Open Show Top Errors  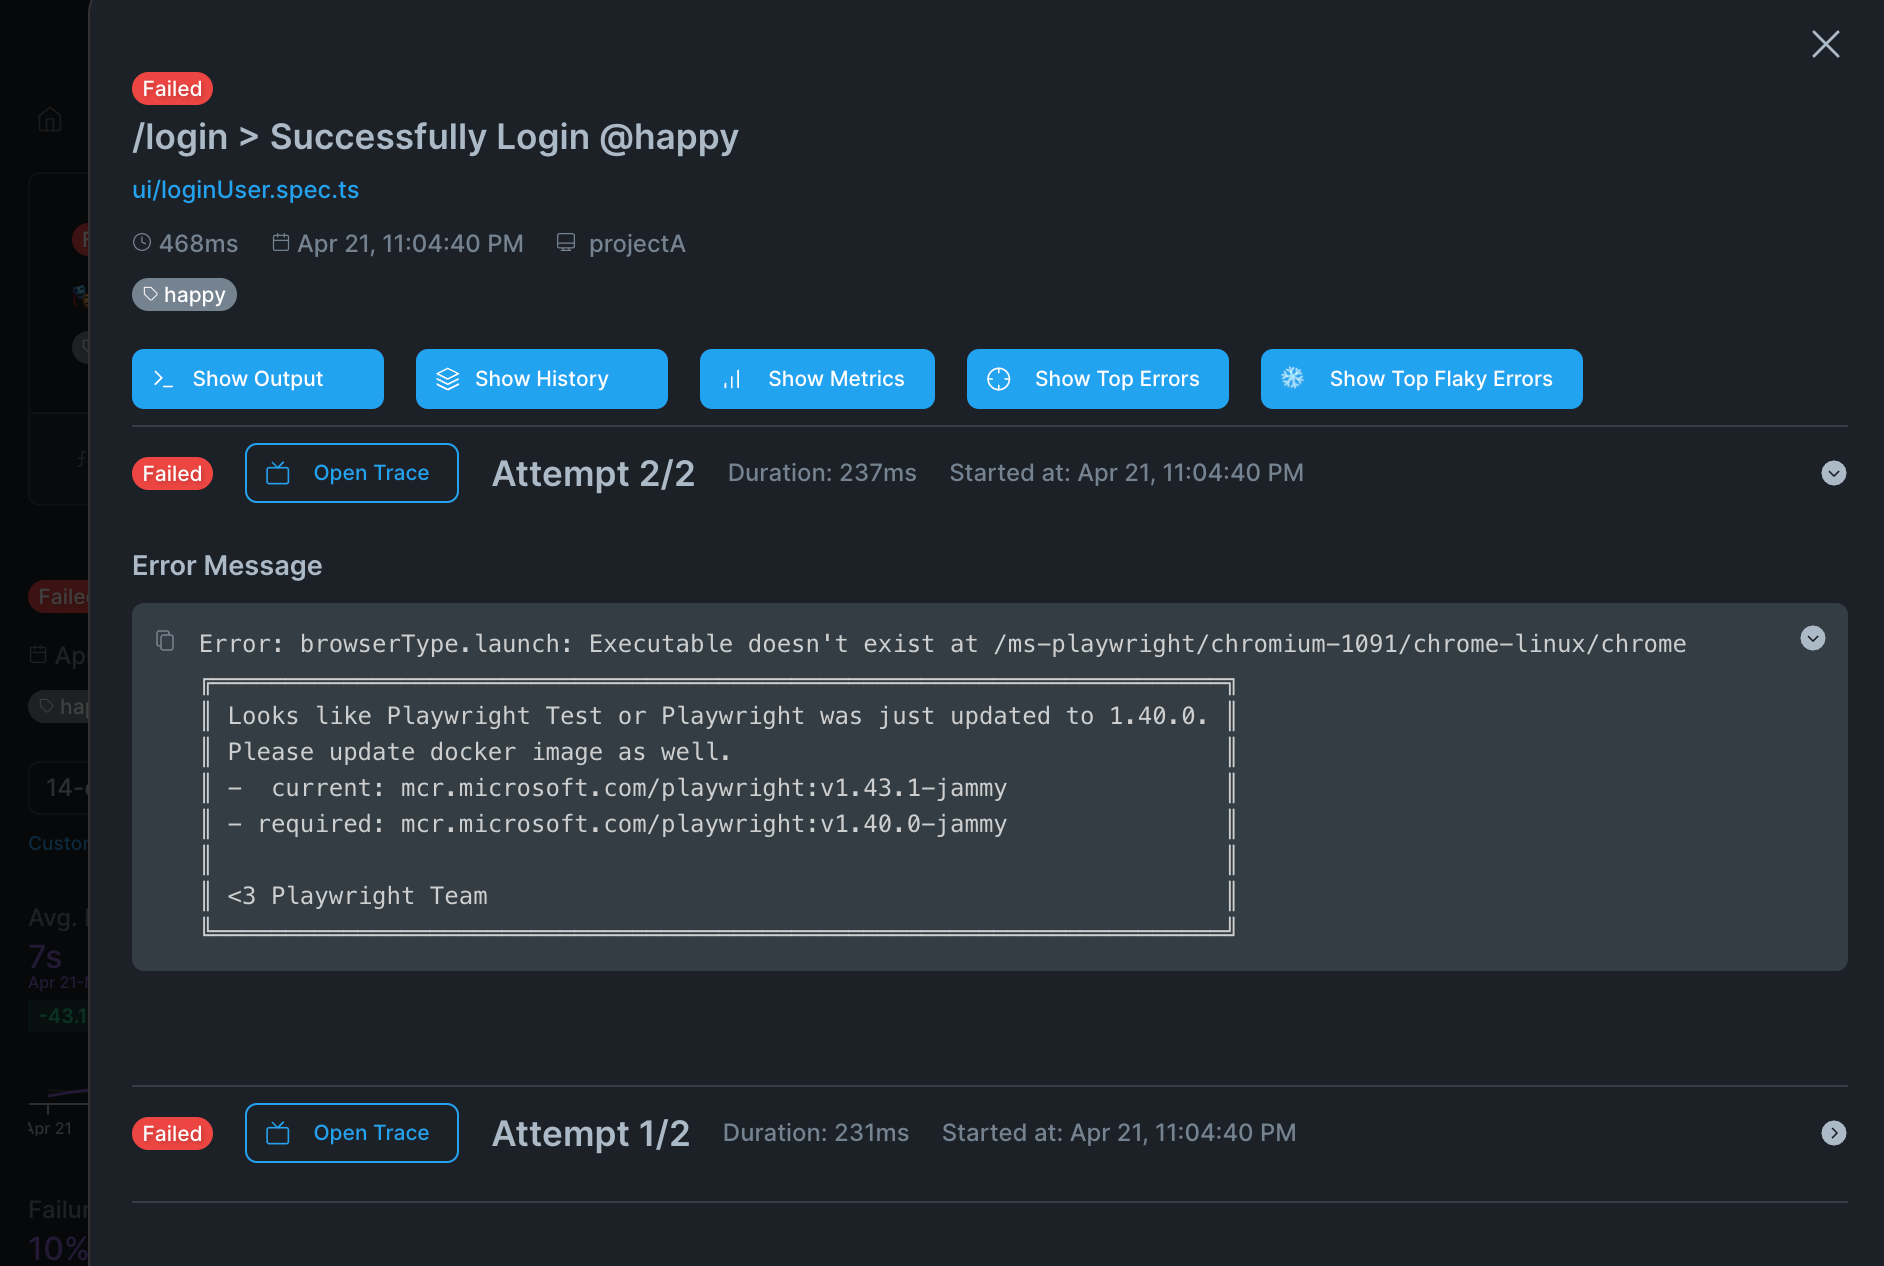(1098, 379)
